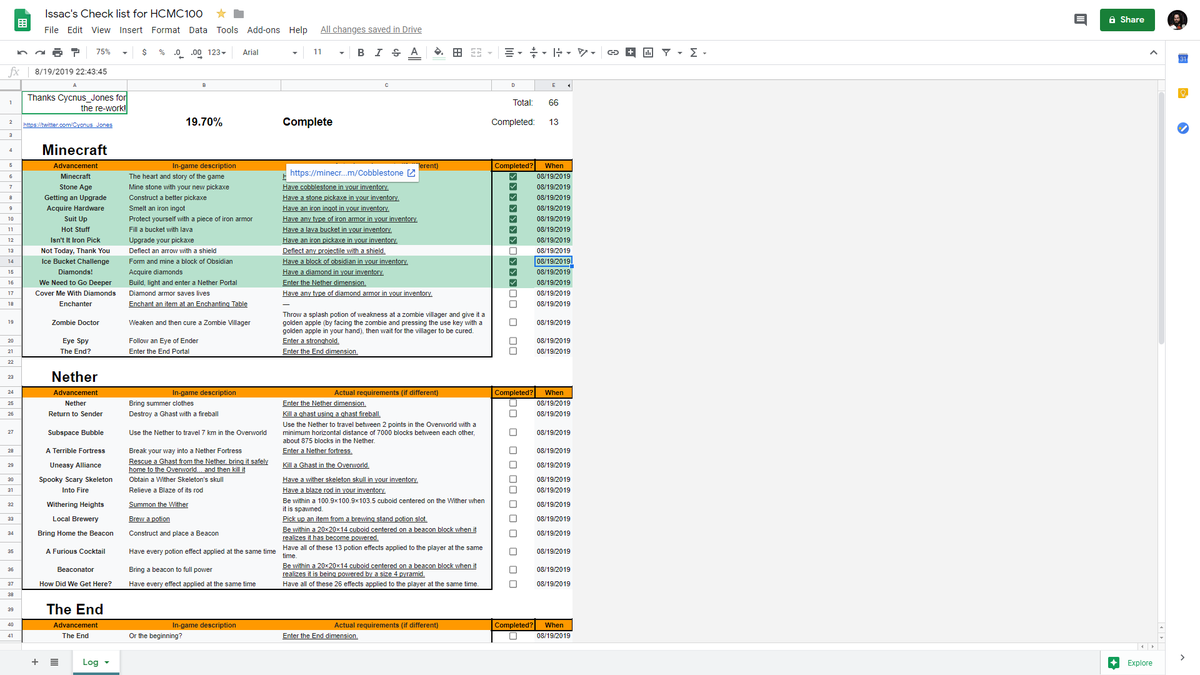Open Google Keep from the side panel
The height and width of the screenshot is (675, 1200).
[1182, 94]
